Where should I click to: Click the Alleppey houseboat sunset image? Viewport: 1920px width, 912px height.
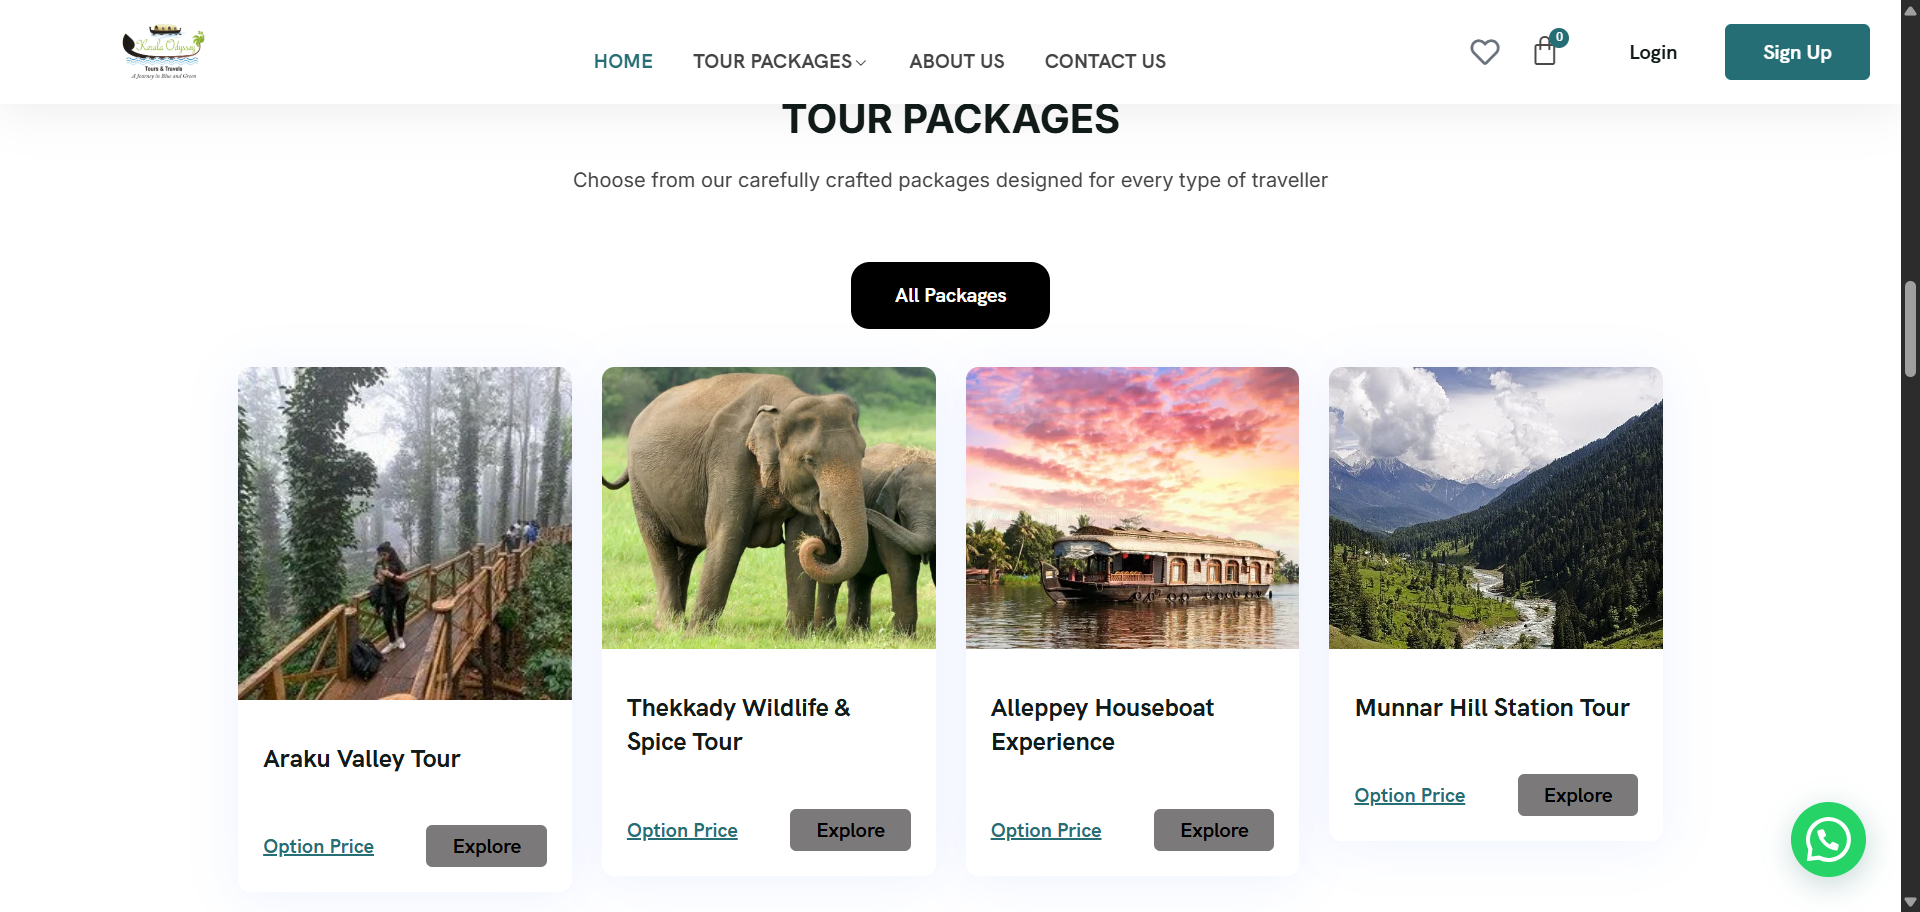click(1132, 508)
